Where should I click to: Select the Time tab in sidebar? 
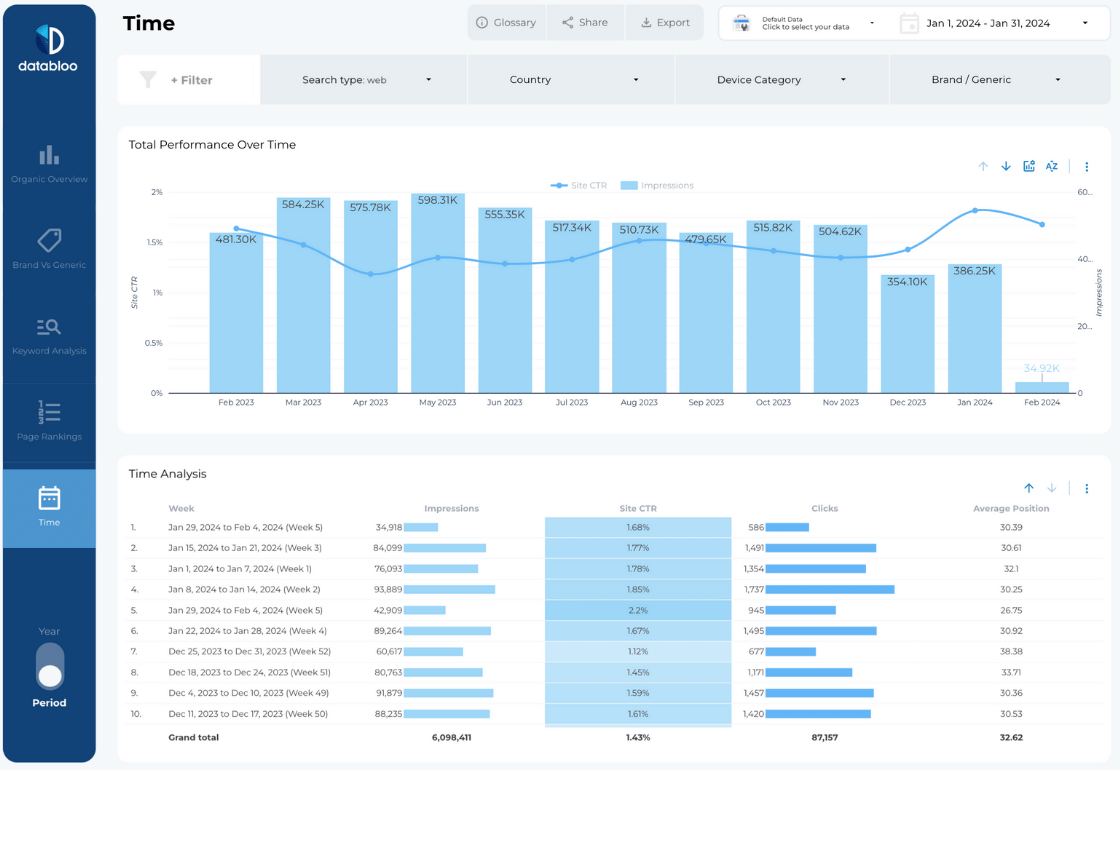49,507
